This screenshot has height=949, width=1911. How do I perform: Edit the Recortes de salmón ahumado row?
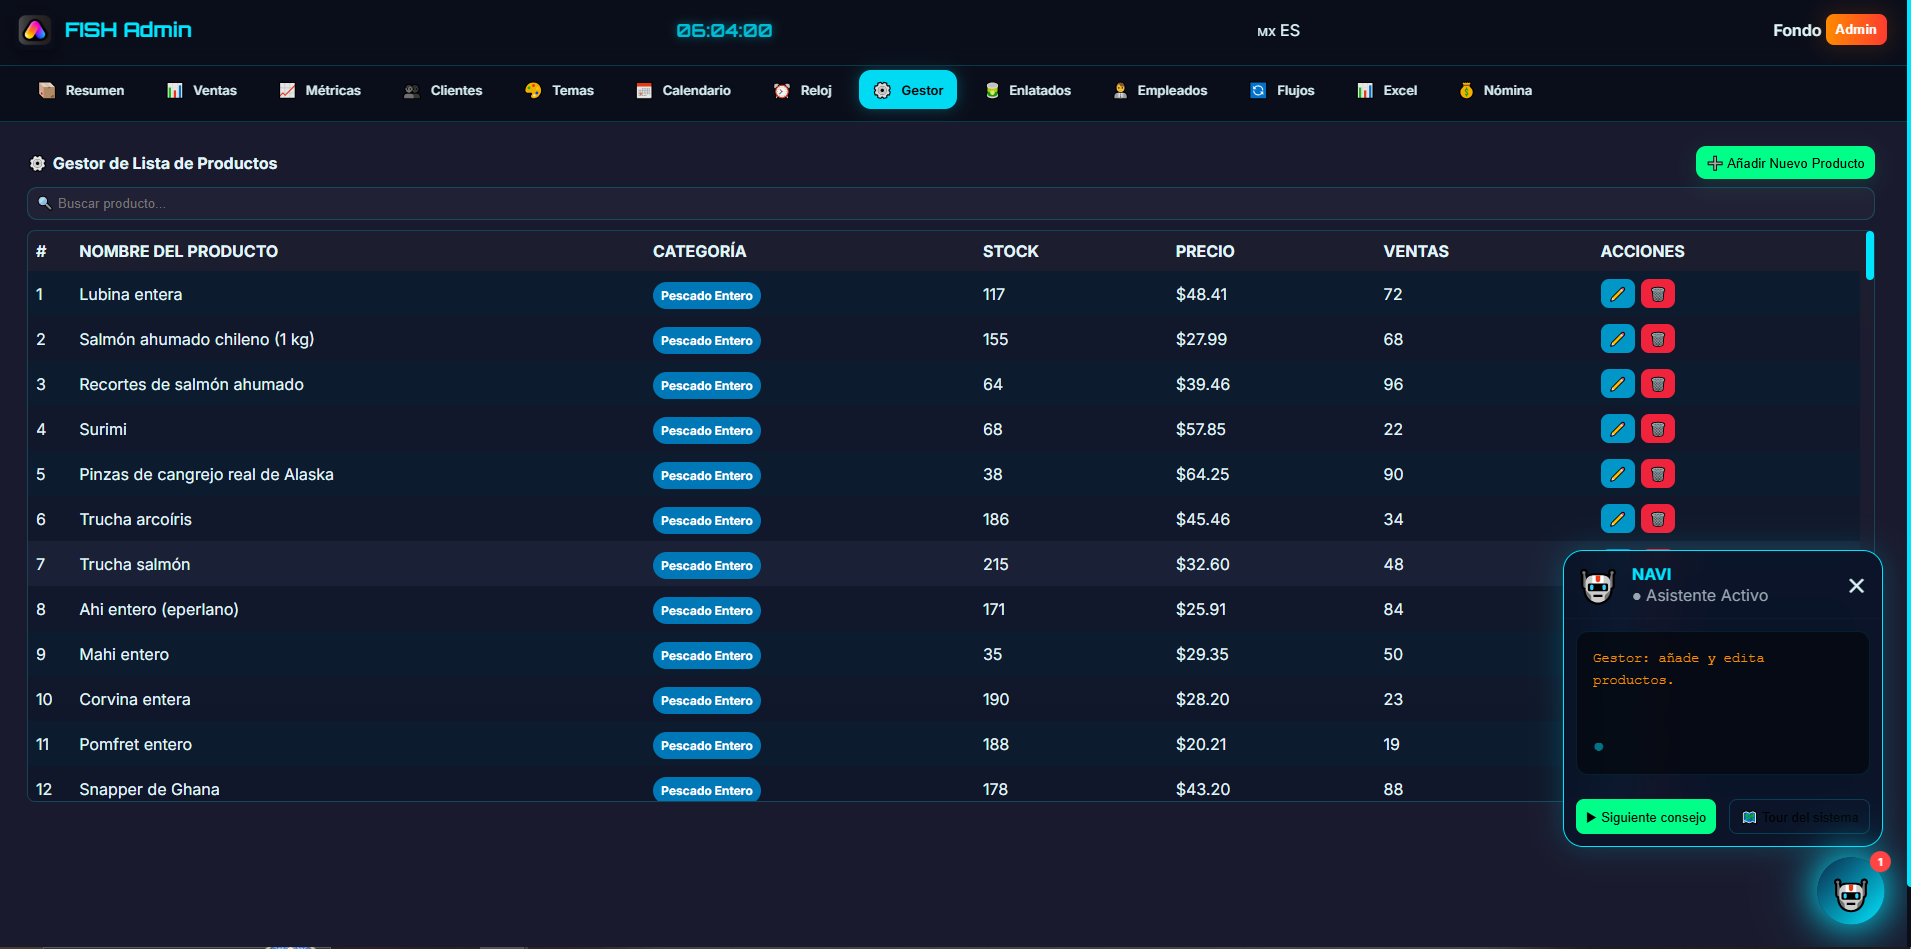[x=1617, y=384]
